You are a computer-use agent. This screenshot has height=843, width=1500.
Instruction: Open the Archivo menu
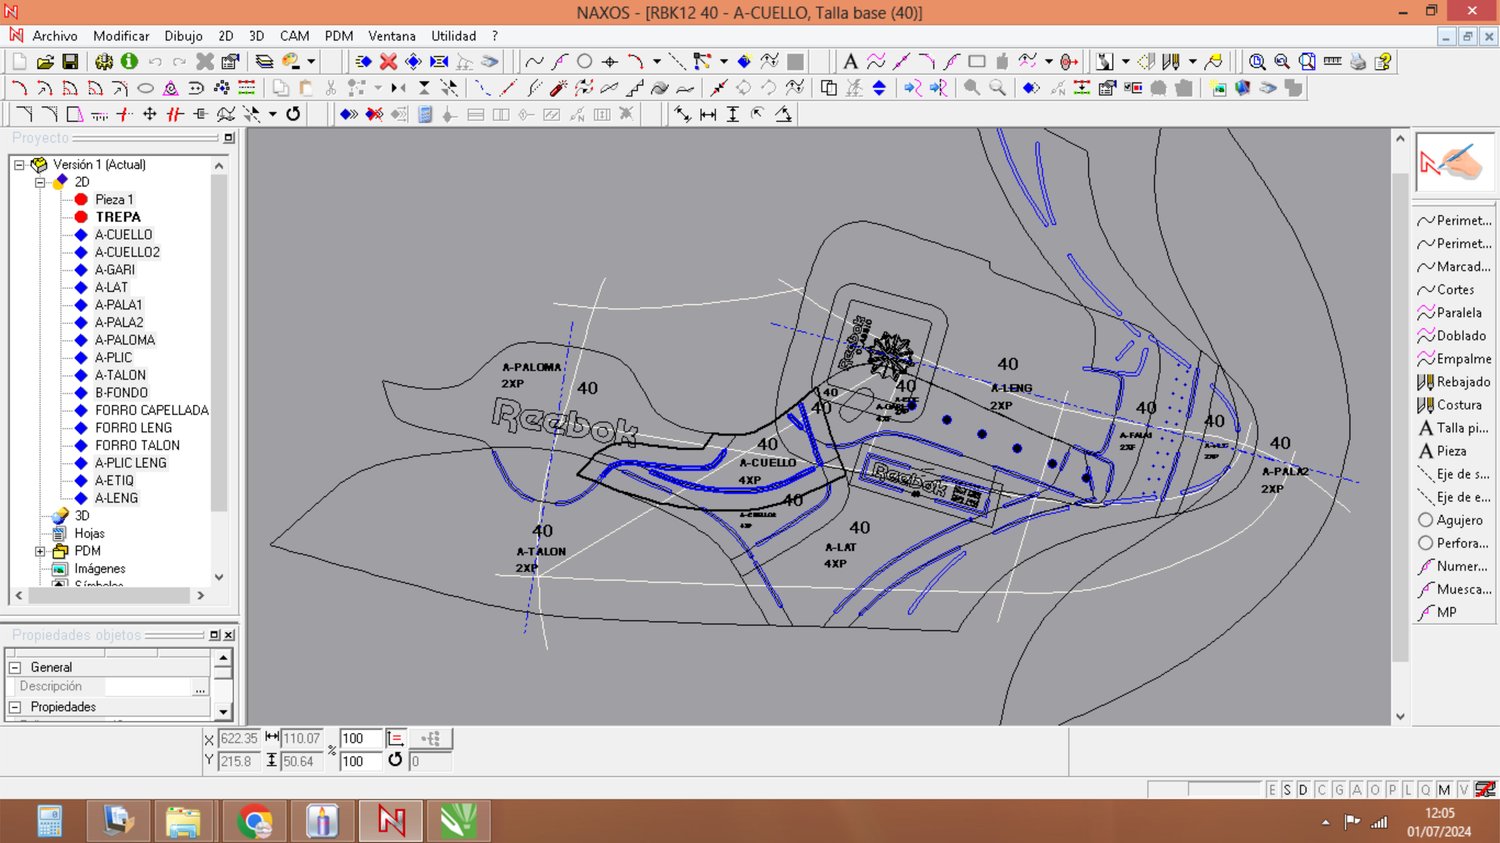coord(55,36)
